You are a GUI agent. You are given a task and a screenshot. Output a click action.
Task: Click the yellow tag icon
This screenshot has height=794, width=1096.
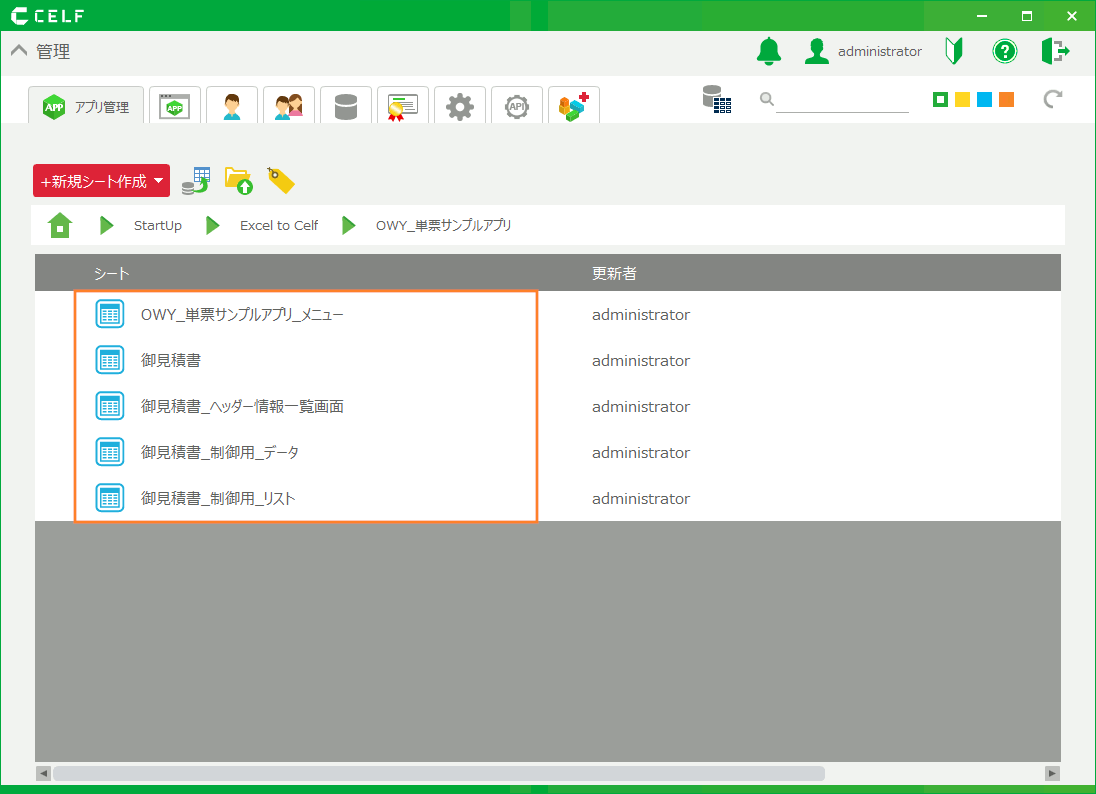click(281, 181)
